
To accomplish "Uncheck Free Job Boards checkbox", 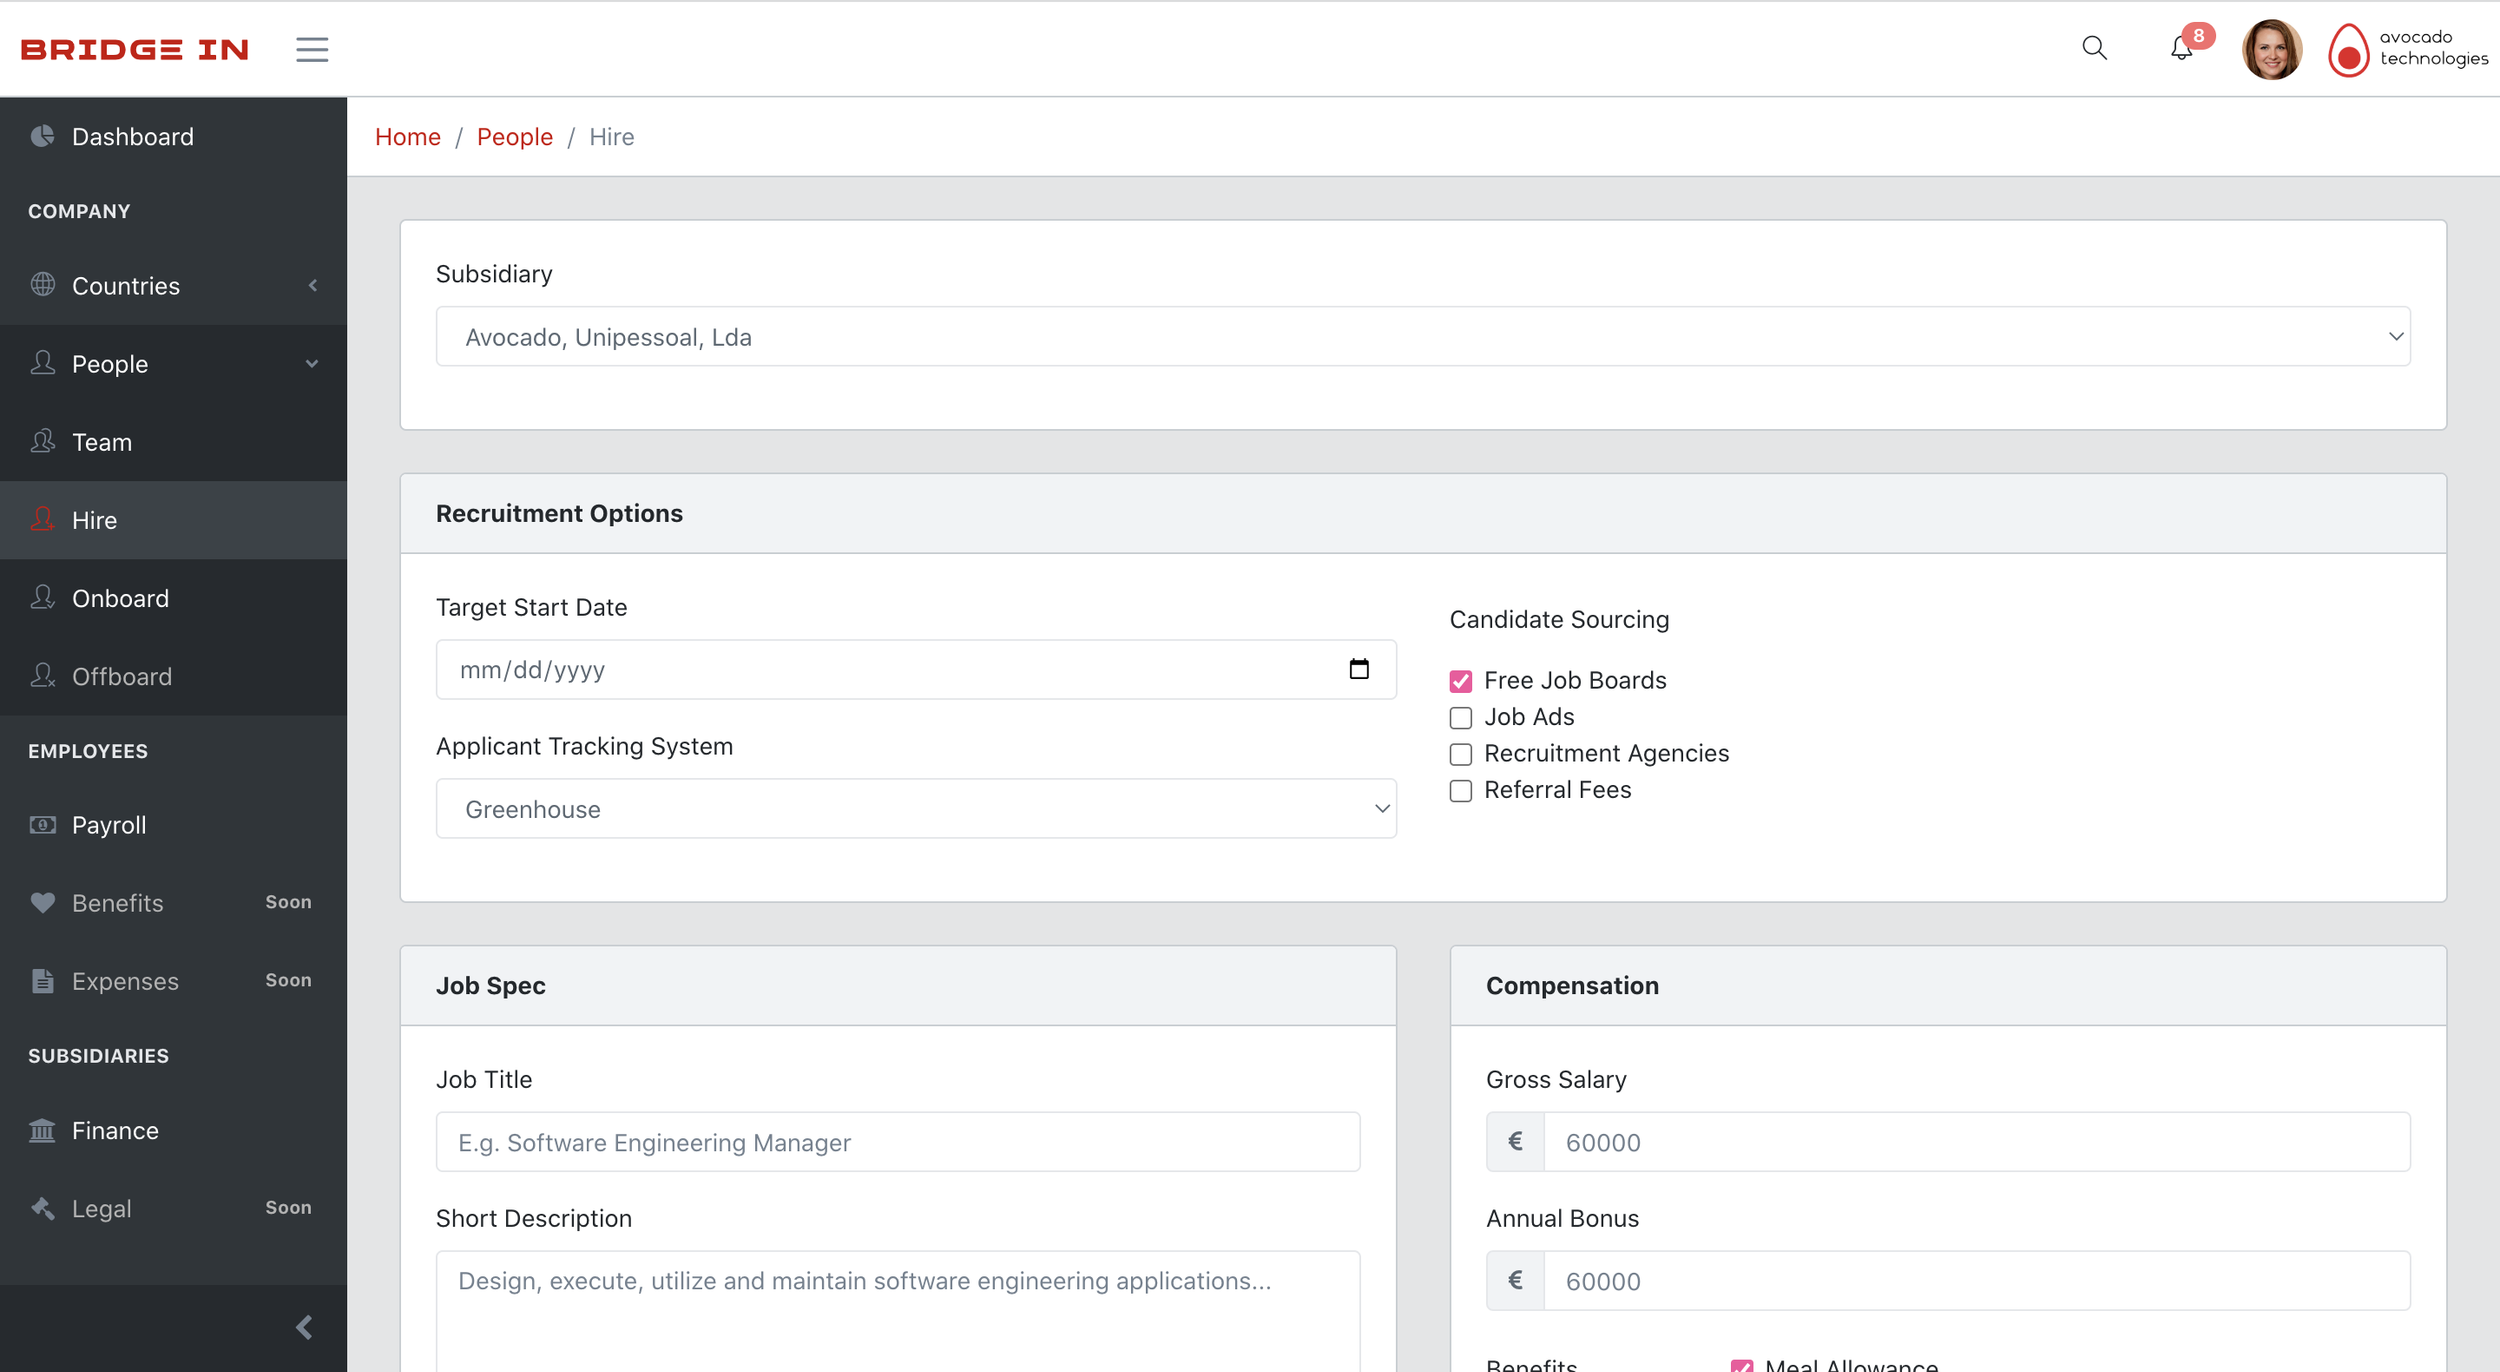I will 1460,681.
